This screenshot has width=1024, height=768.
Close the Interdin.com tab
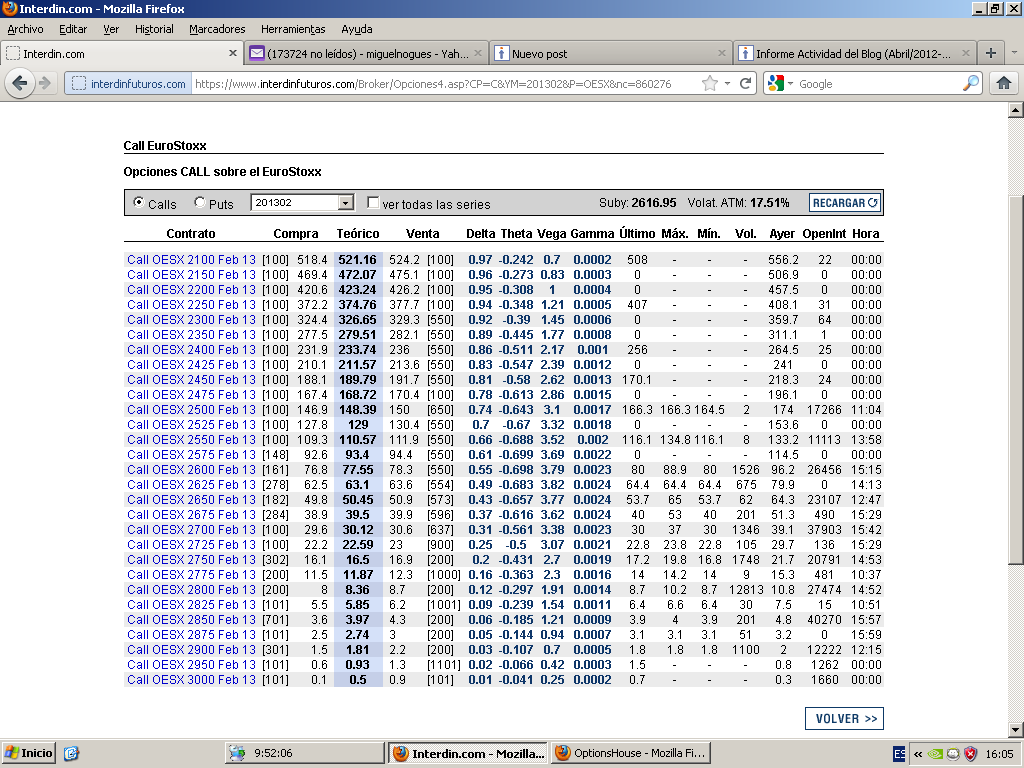click(233, 53)
